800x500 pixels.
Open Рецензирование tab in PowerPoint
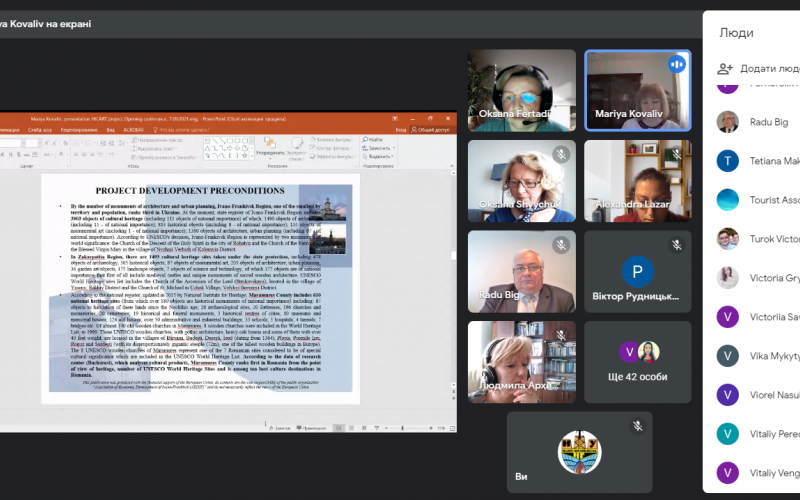pos(79,130)
